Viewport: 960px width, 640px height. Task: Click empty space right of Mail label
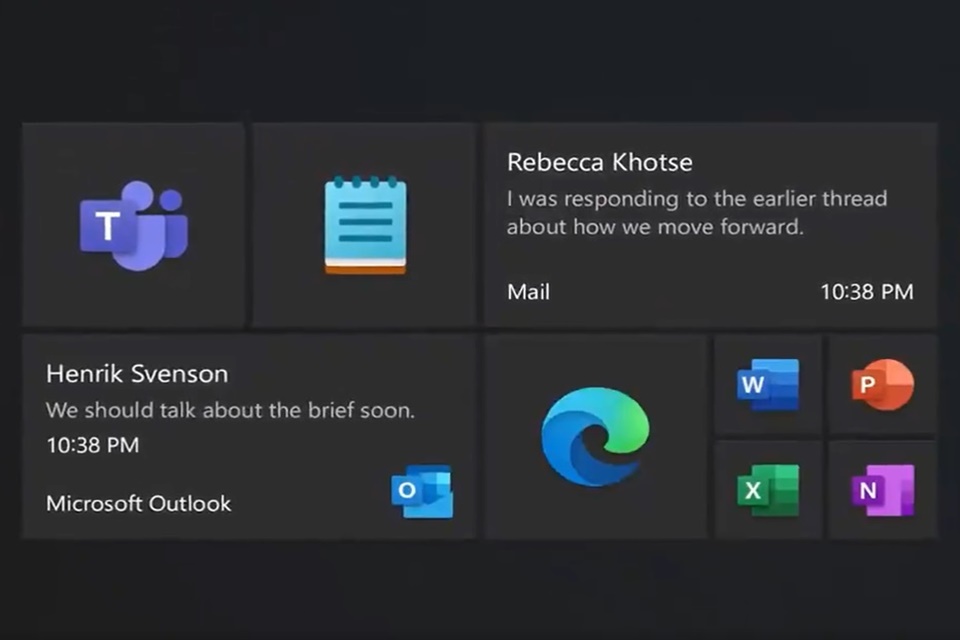680,292
